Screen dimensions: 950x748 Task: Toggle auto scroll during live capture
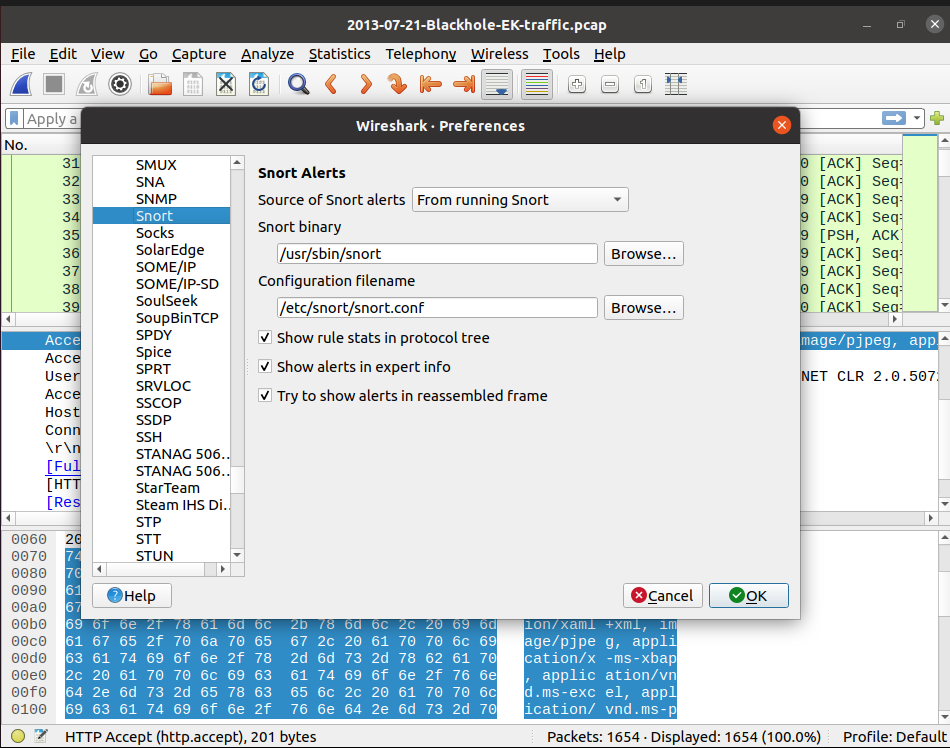pos(497,84)
